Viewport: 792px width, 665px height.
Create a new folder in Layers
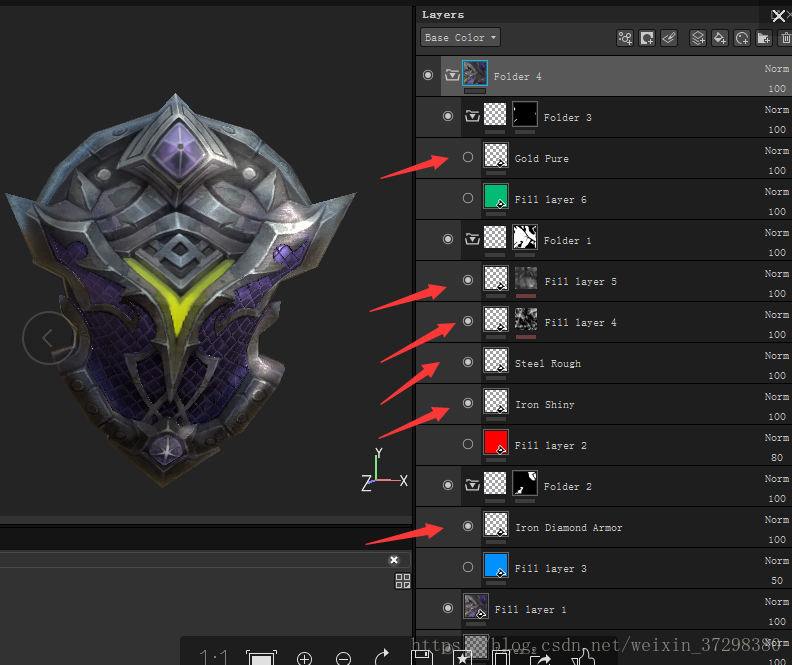click(764, 38)
